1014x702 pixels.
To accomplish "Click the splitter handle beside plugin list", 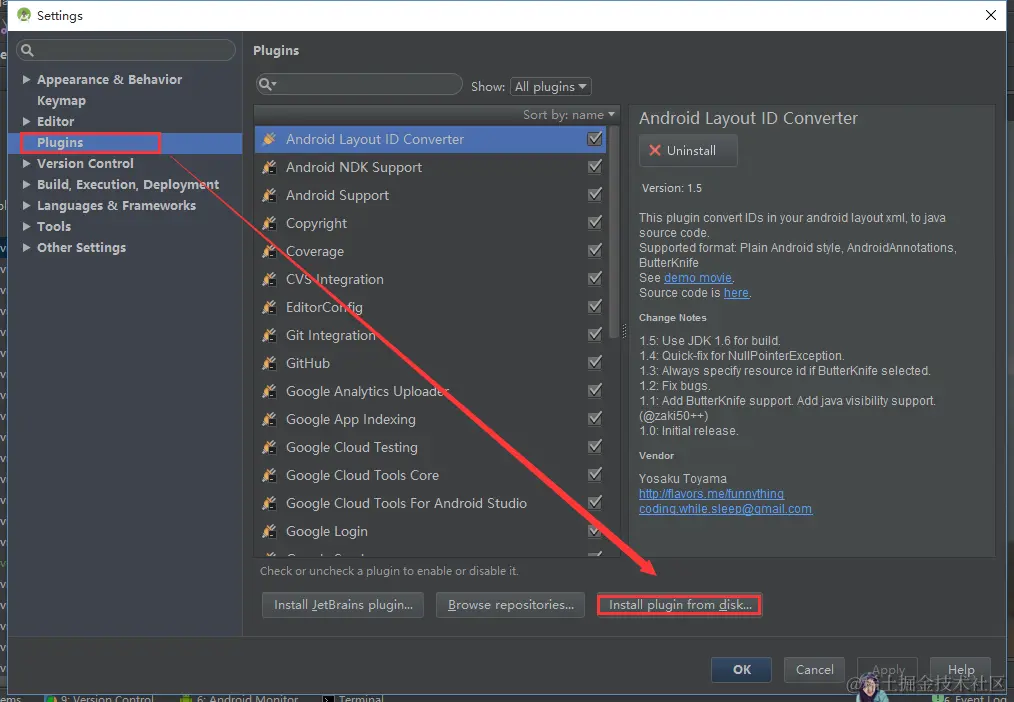I will 624,331.
